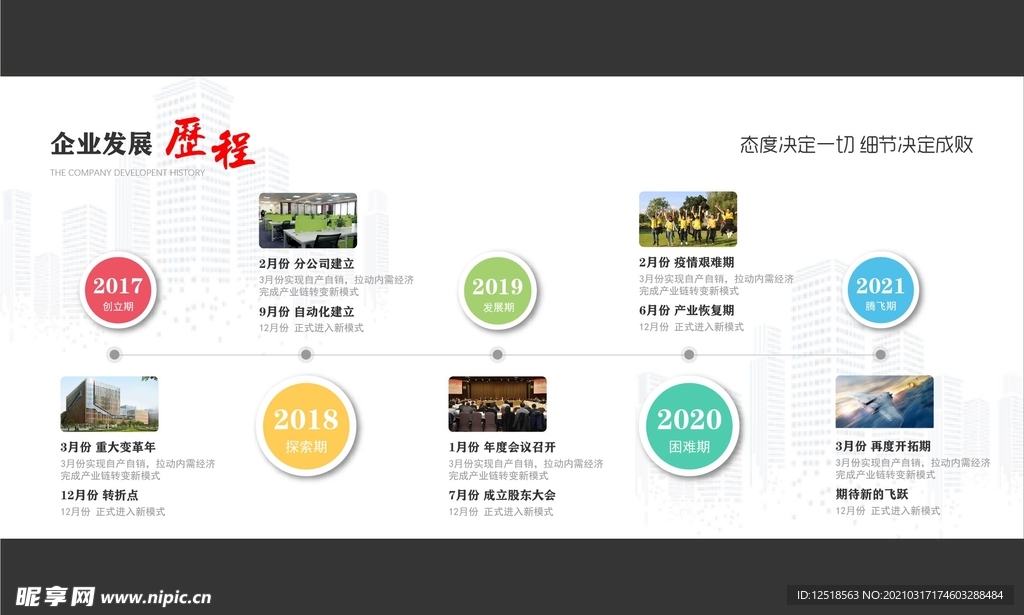Select the 企业发展 heading
This screenshot has width=1024, height=615.
click(x=103, y=143)
